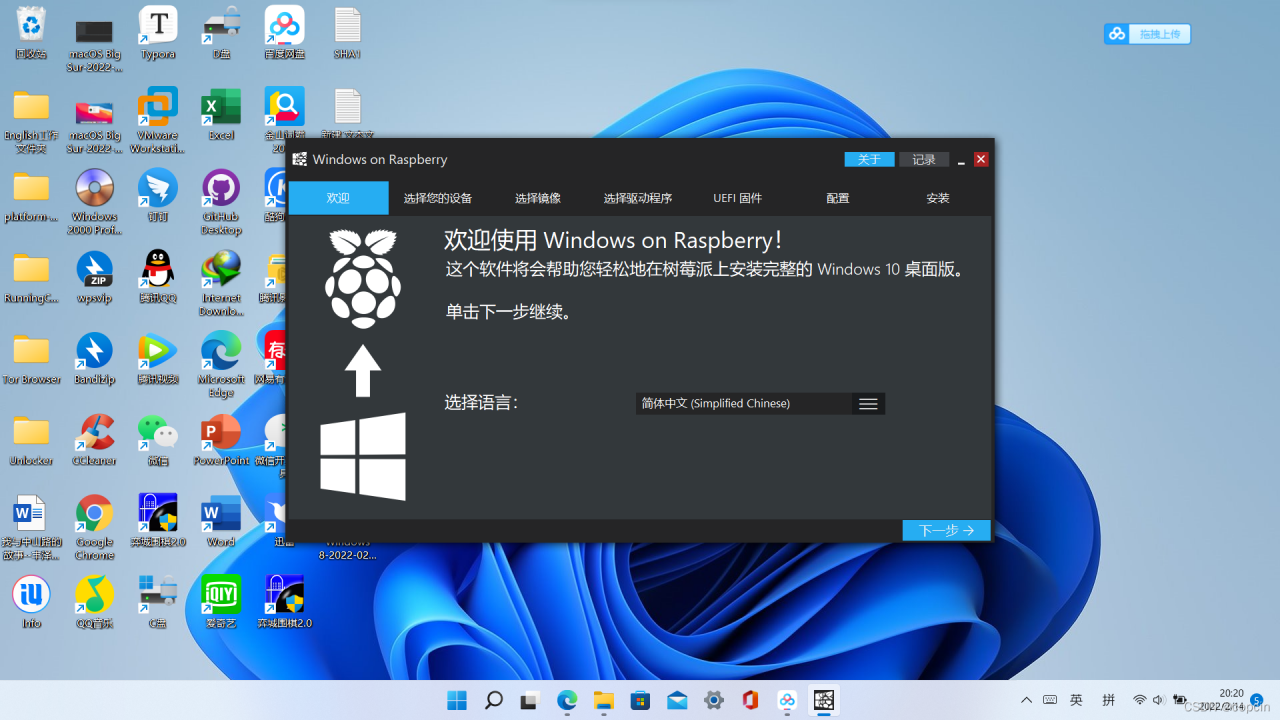
Task: Open Microsoft Store from the taskbar
Action: coord(640,700)
